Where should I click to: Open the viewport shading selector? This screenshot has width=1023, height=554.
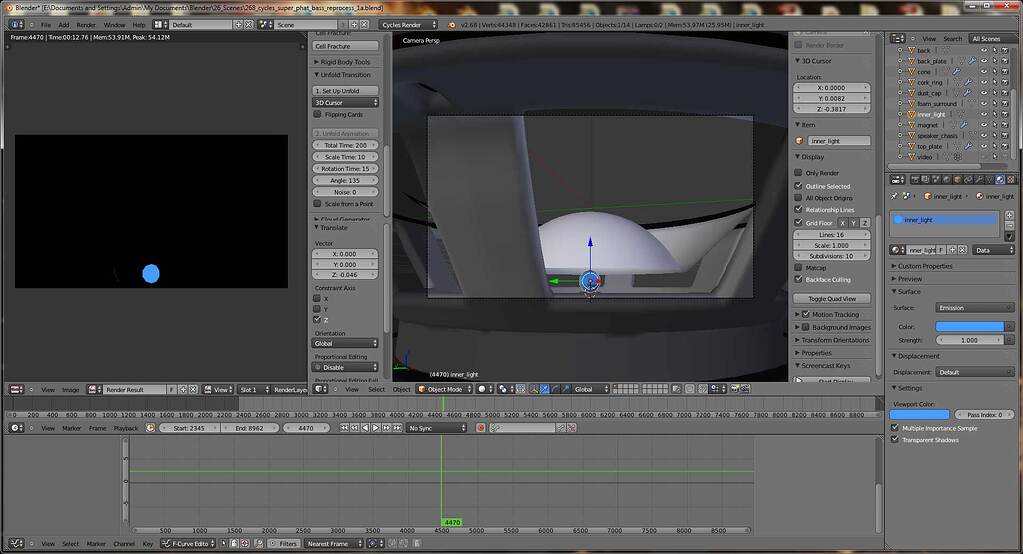point(484,389)
